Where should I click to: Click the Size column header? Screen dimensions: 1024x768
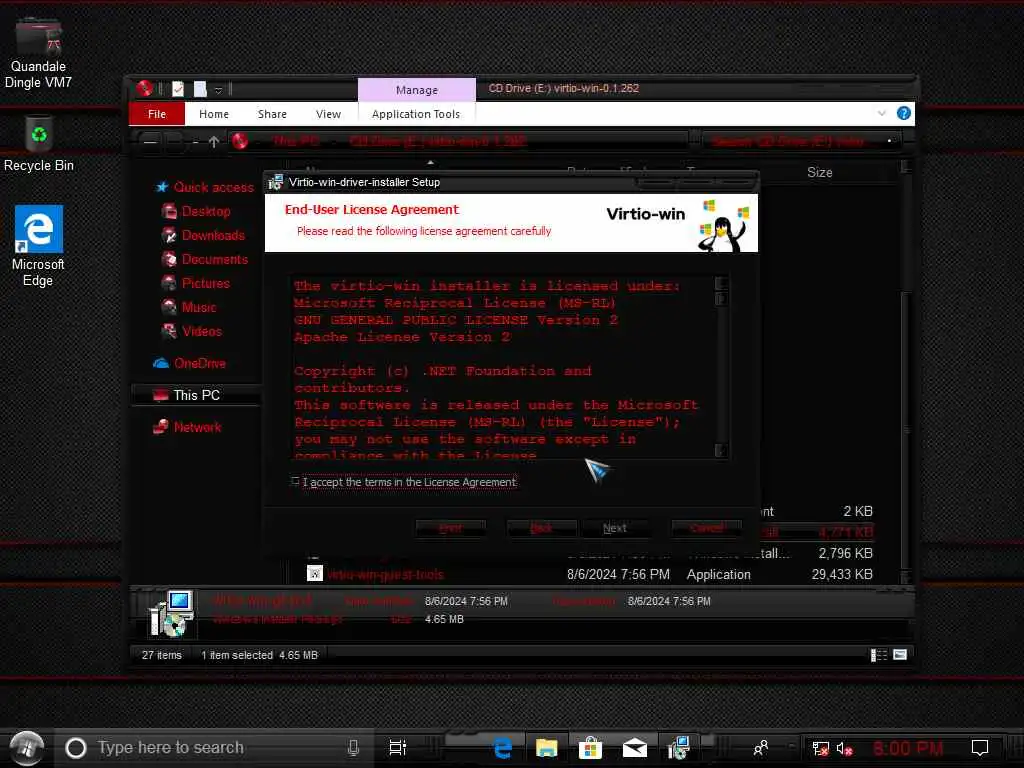(820, 172)
